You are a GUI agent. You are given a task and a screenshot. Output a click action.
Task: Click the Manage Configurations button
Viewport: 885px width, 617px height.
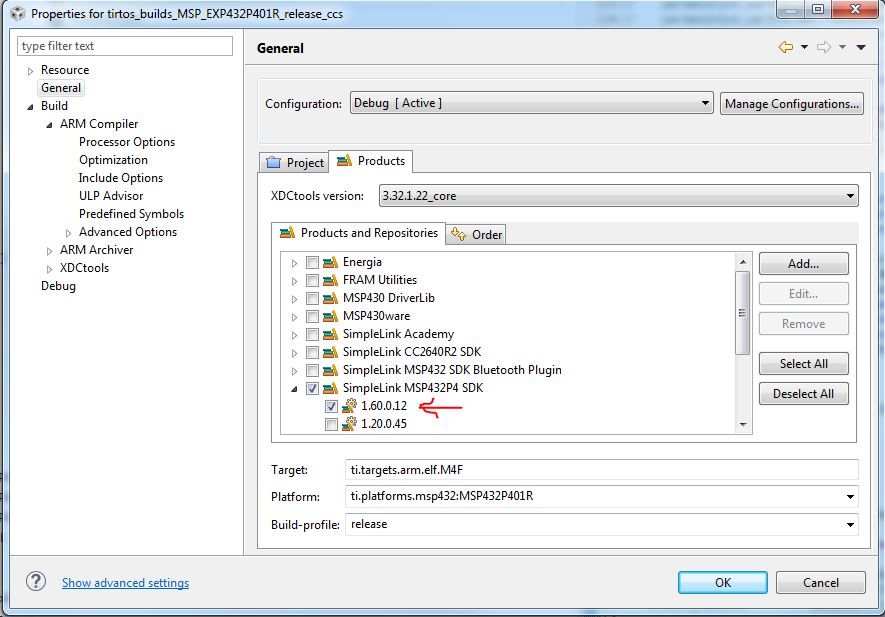pyautogui.click(x=791, y=104)
